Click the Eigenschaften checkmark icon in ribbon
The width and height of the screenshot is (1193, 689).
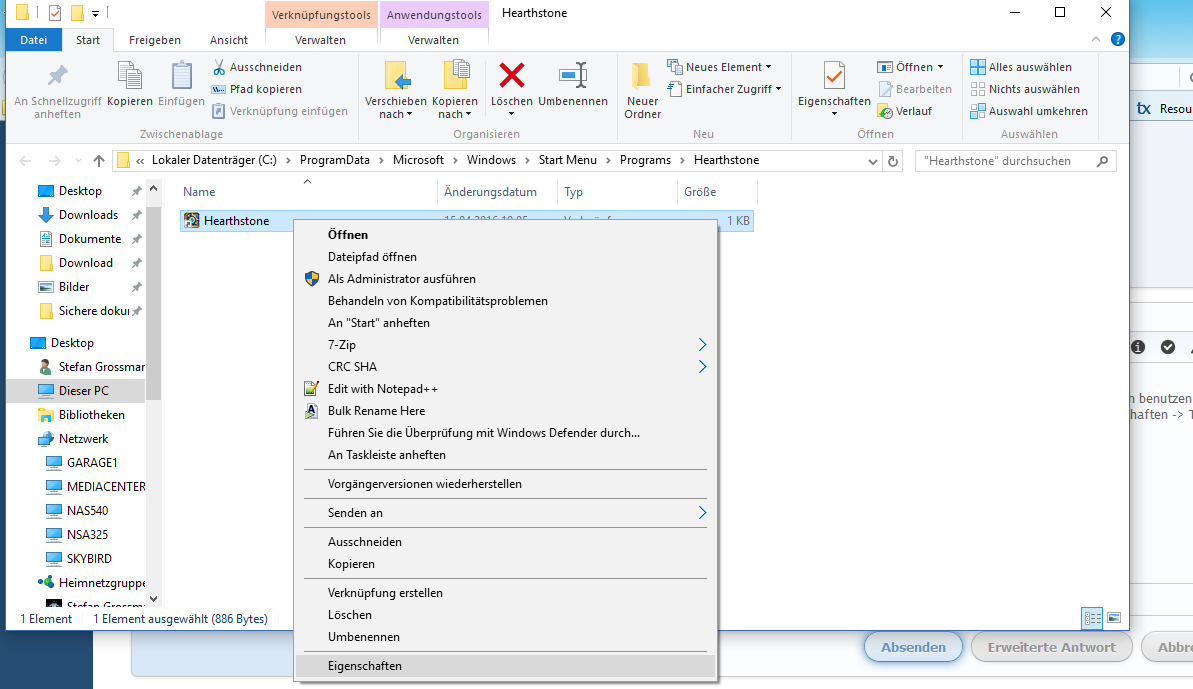tap(834, 76)
